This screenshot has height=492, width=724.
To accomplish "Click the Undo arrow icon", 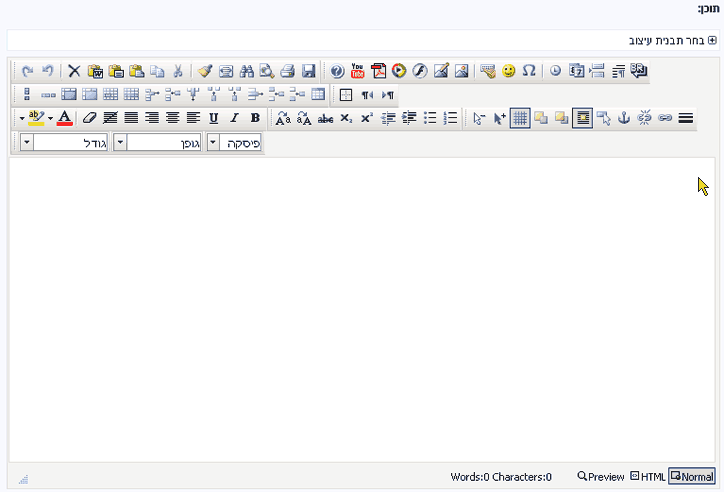I will (48, 71).
